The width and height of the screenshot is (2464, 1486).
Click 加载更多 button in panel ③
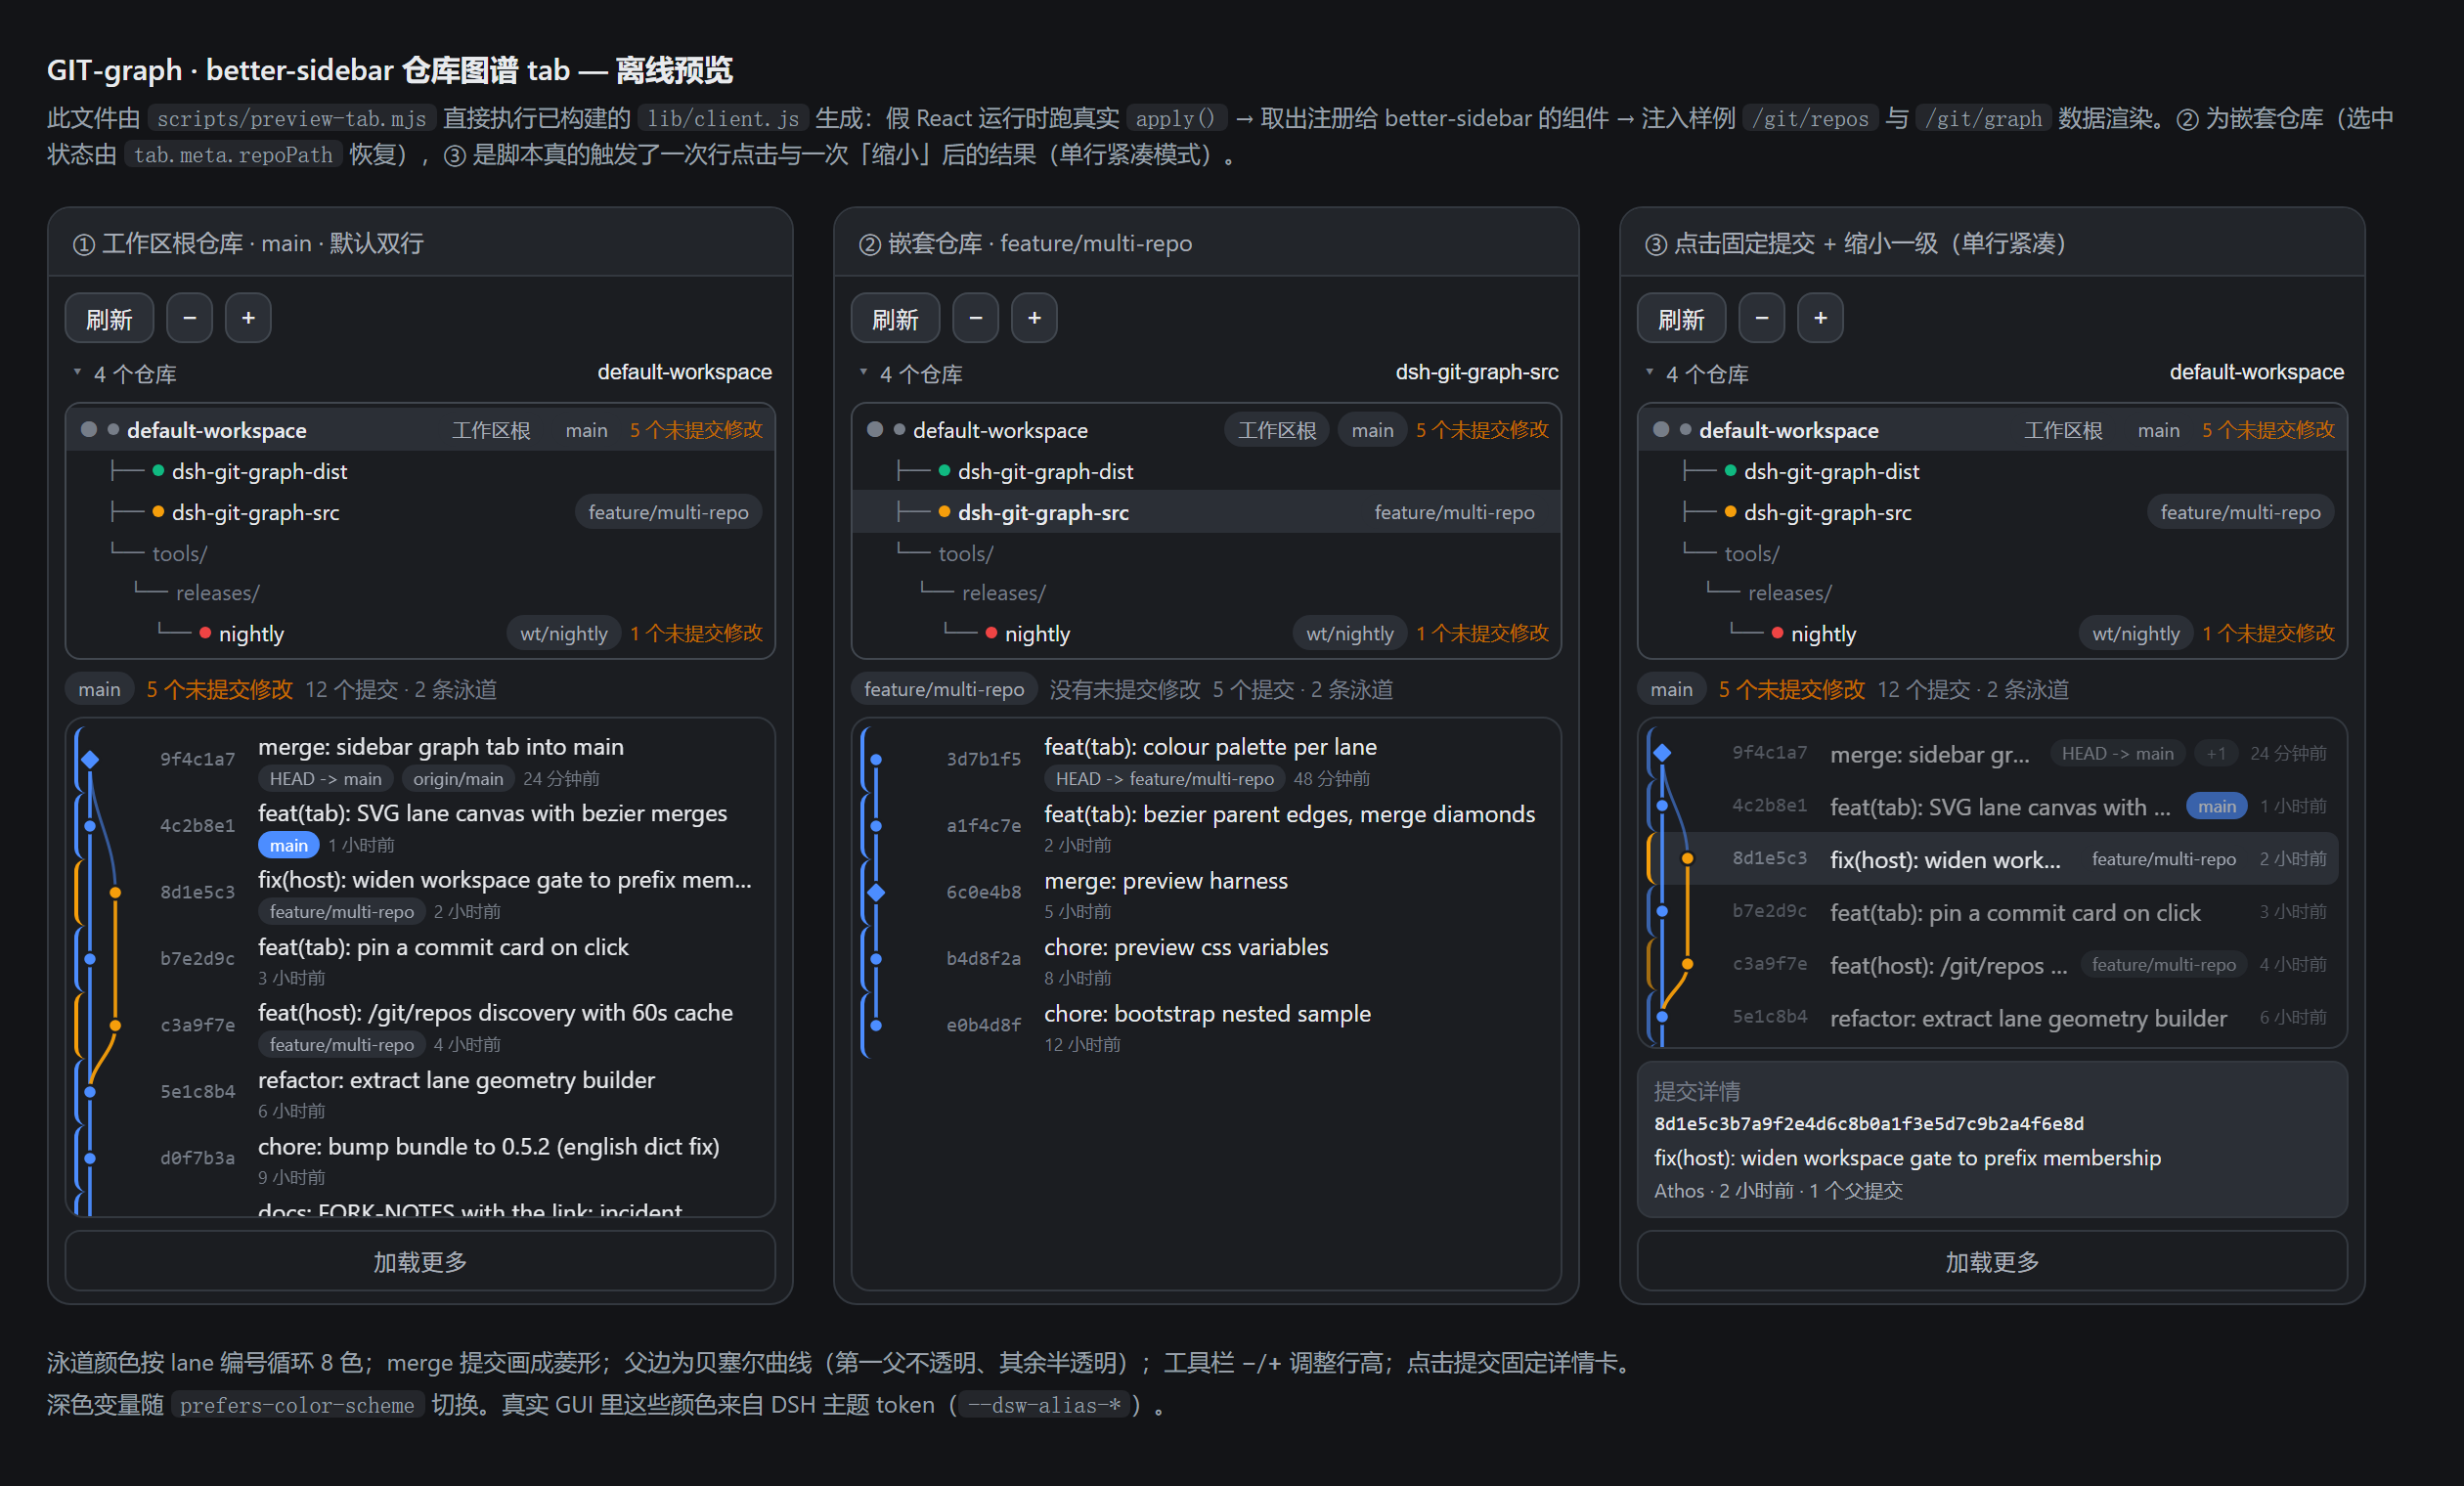pyautogui.click(x=1992, y=1261)
